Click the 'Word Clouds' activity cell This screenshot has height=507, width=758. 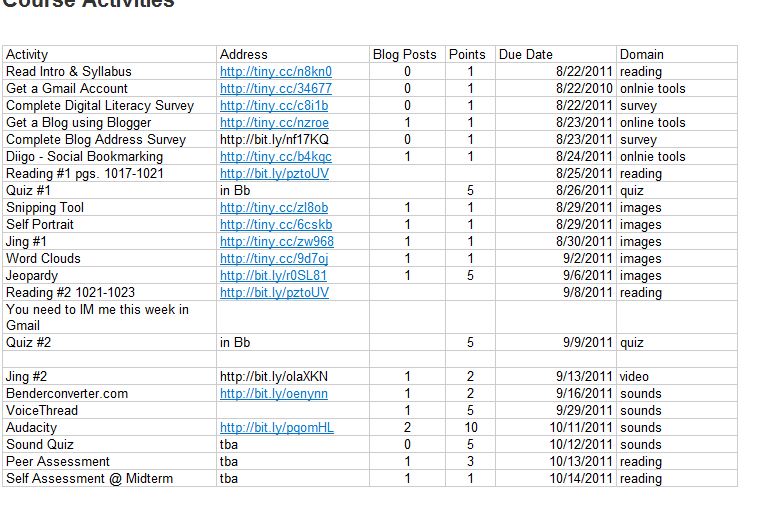109,259
